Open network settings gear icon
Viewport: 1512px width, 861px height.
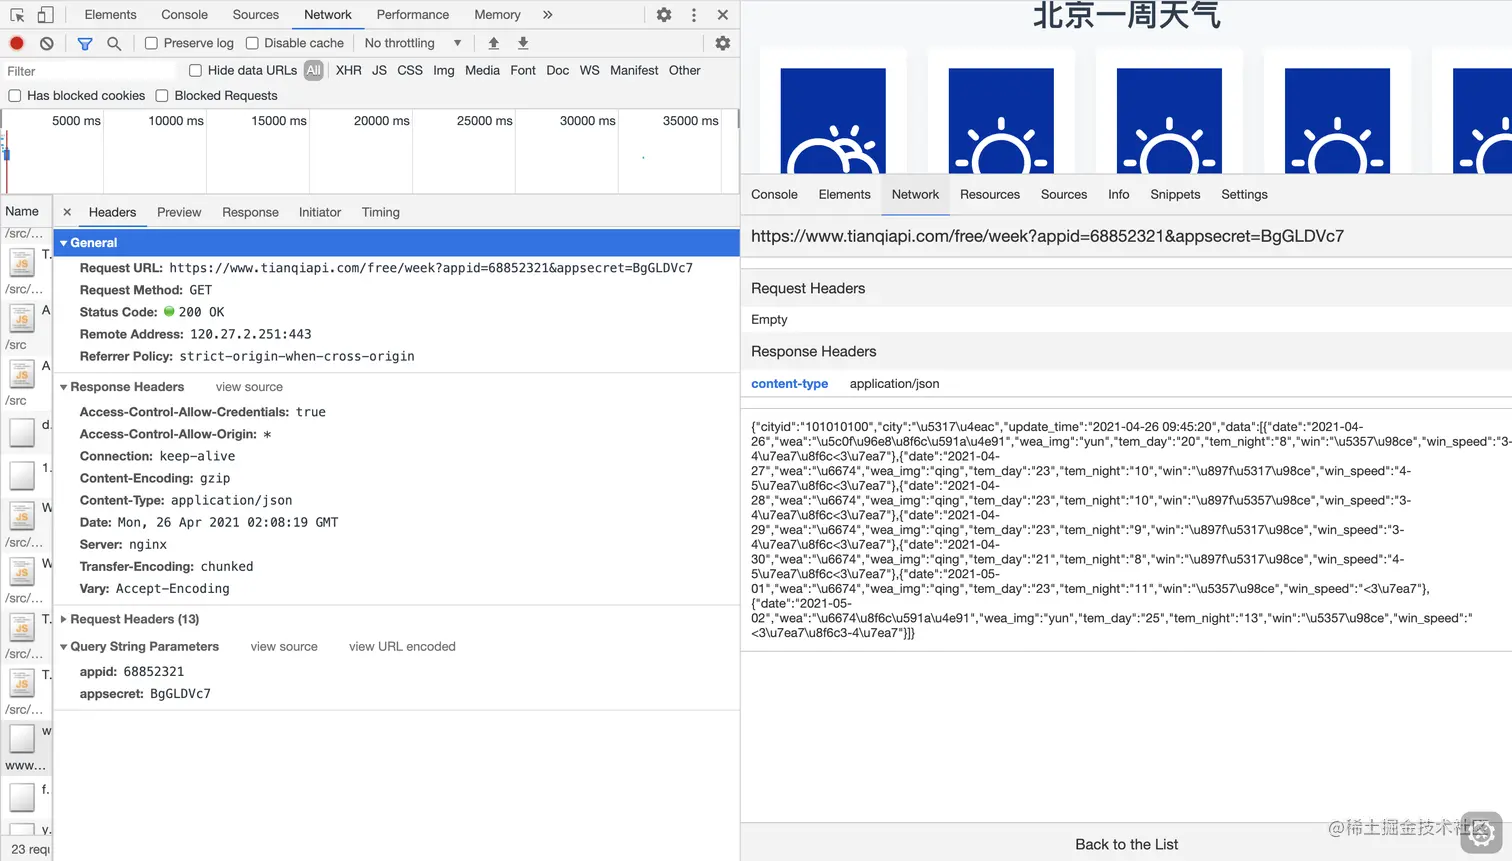pos(723,43)
